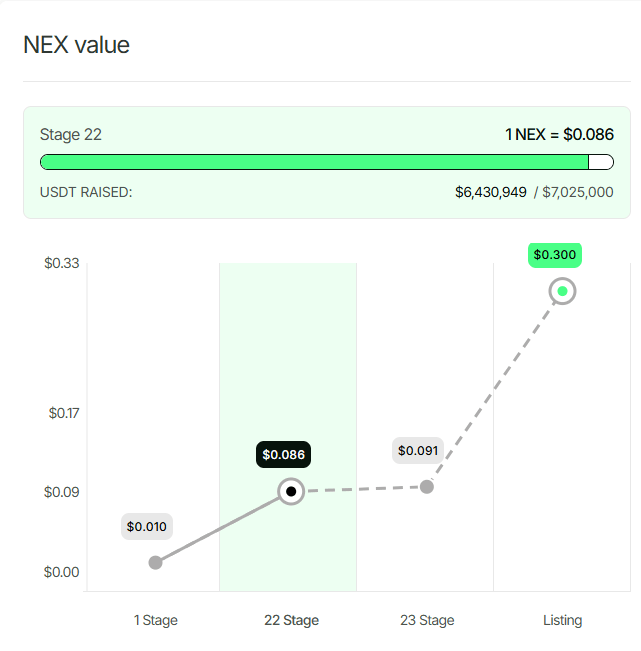Click the Stage 1 gray data point
Screen dimensions: 641x651
coord(155,563)
